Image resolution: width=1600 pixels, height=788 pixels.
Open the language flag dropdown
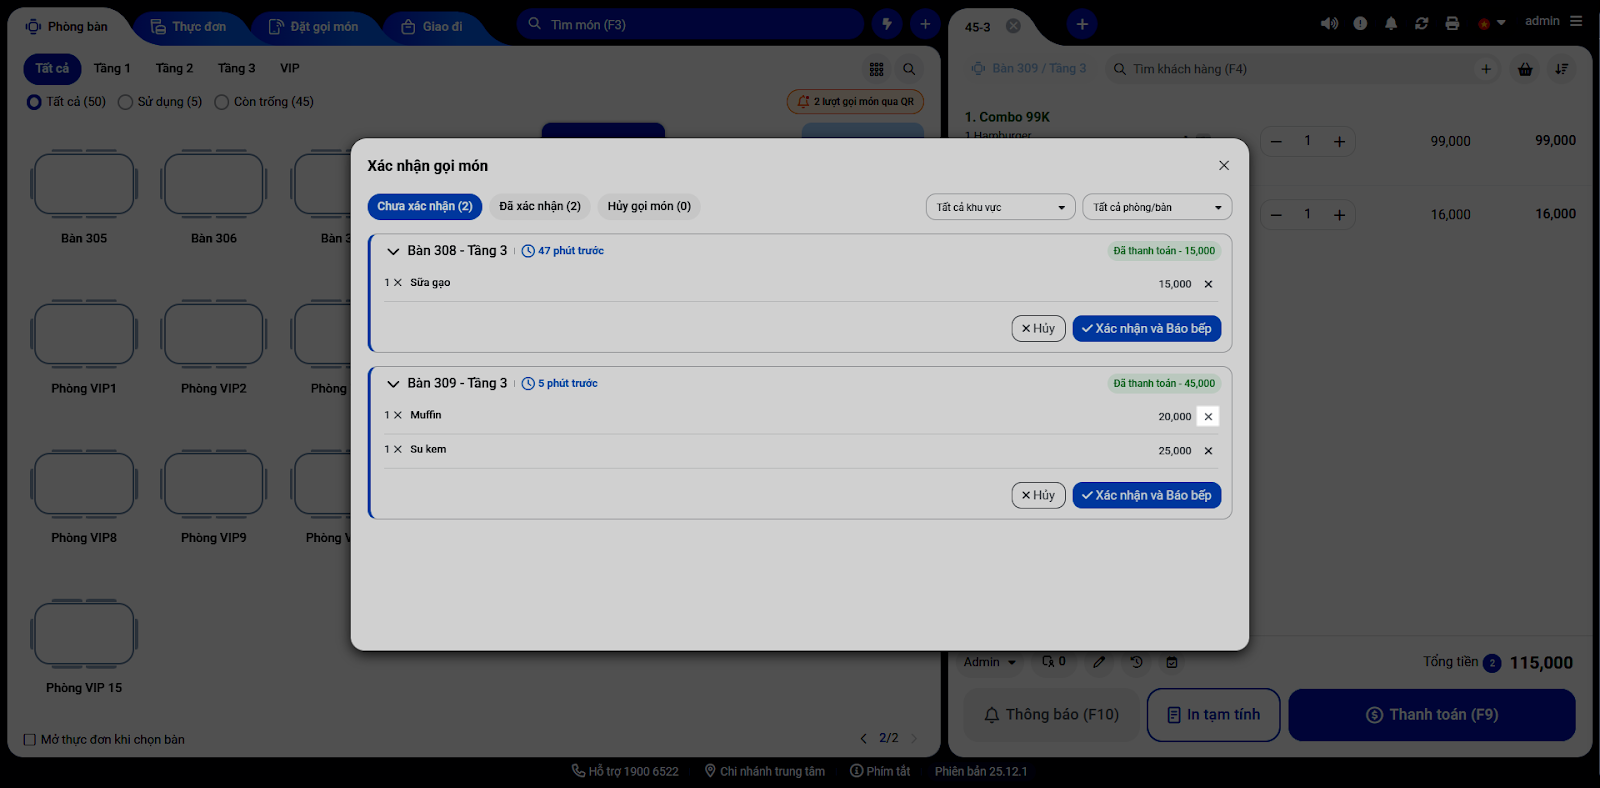(x=1491, y=23)
